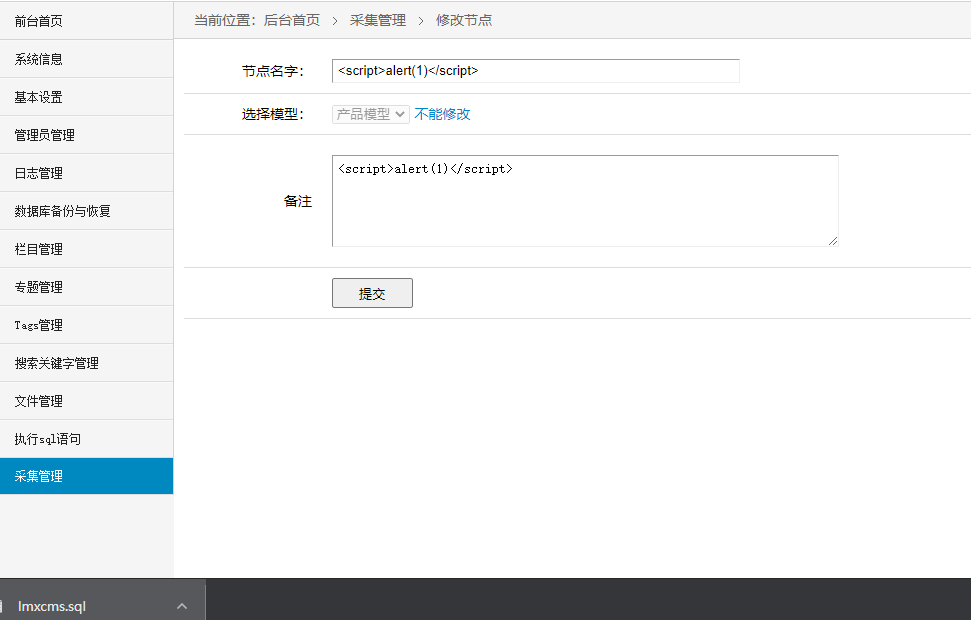Open 前台首页 in the sidebar

point(86,21)
